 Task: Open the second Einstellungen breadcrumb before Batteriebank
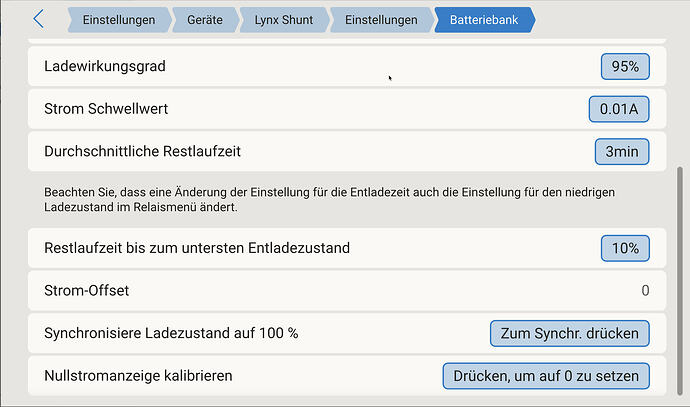[381, 20]
